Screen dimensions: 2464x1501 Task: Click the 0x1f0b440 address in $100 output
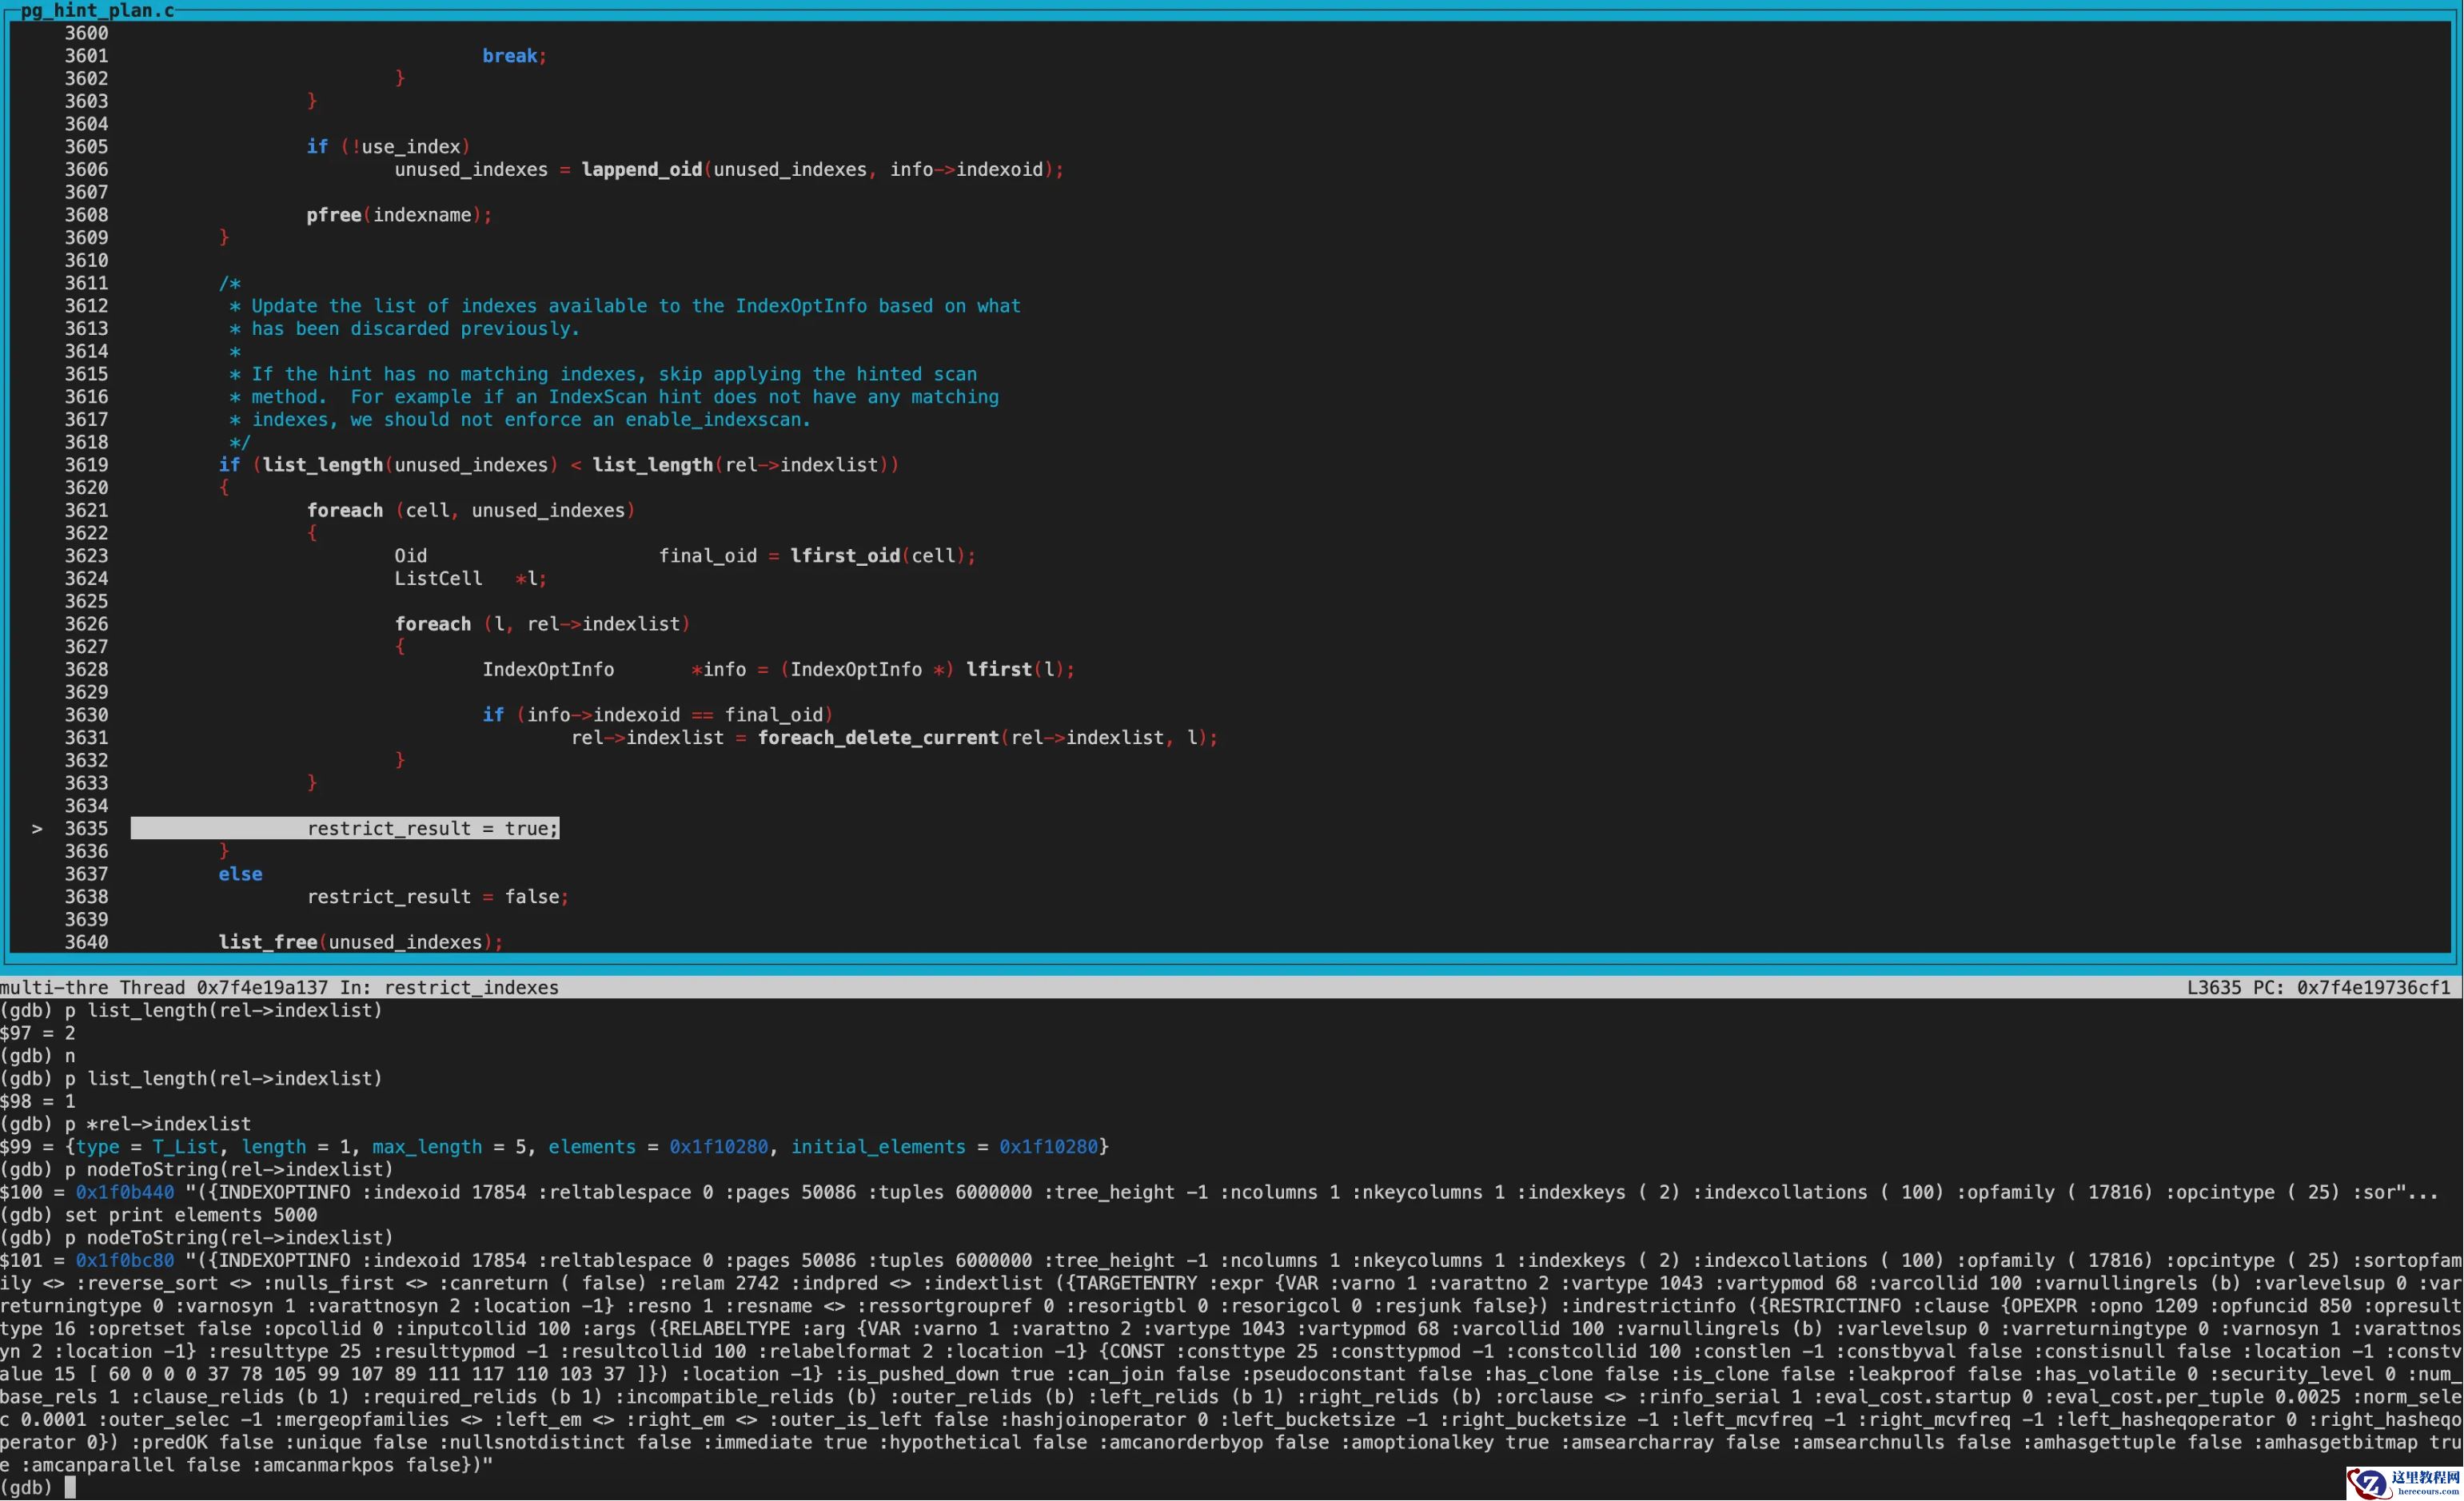click(124, 1192)
